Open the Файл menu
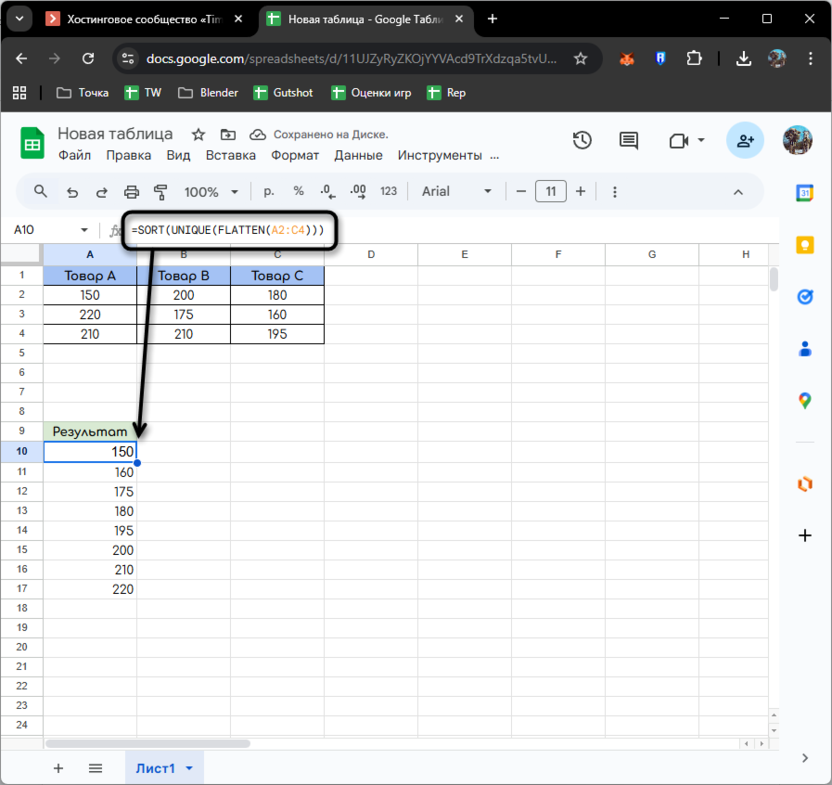 (x=74, y=156)
